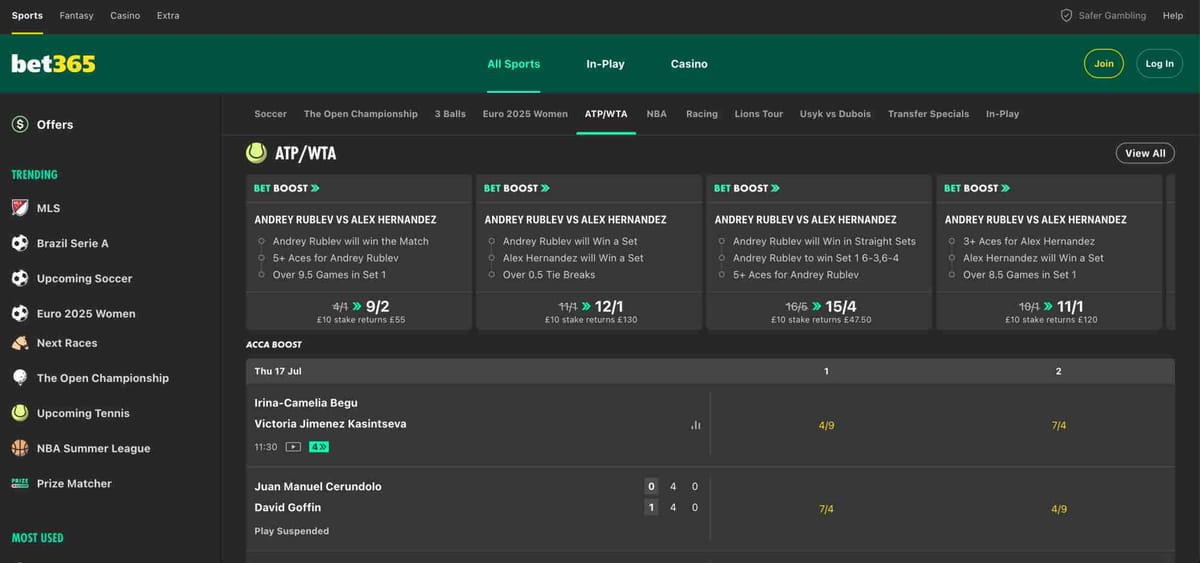Click the NBA Summer League basketball icon
The width and height of the screenshot is (1200, 563).
20,448
